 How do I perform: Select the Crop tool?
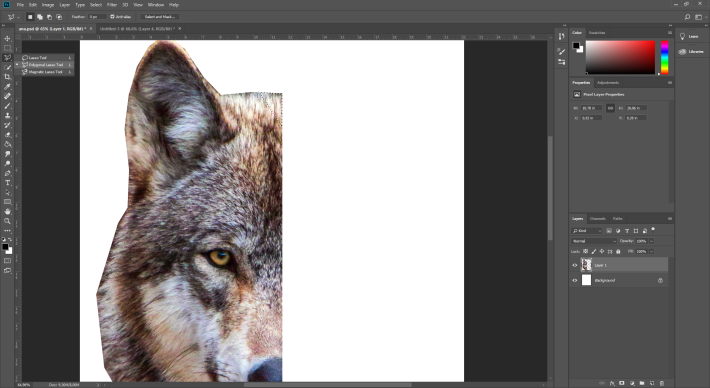(x=7, y=77)
